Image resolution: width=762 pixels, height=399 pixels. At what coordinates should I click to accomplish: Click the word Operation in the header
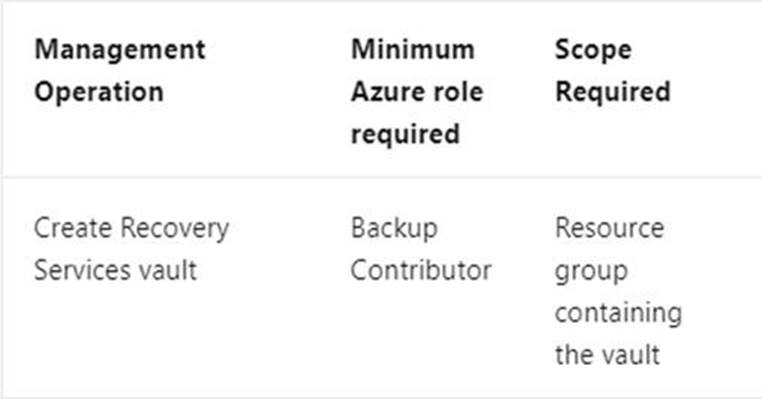coord(99,92)
